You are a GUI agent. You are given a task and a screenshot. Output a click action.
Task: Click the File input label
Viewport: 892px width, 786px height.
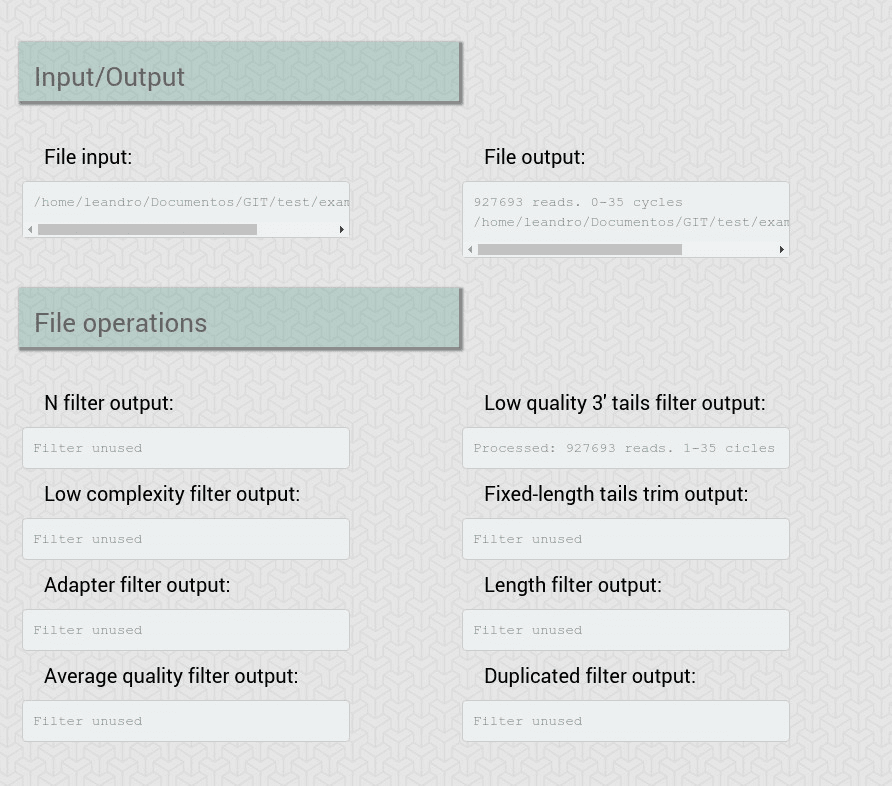pyautogui.click(x=88, y=157)
